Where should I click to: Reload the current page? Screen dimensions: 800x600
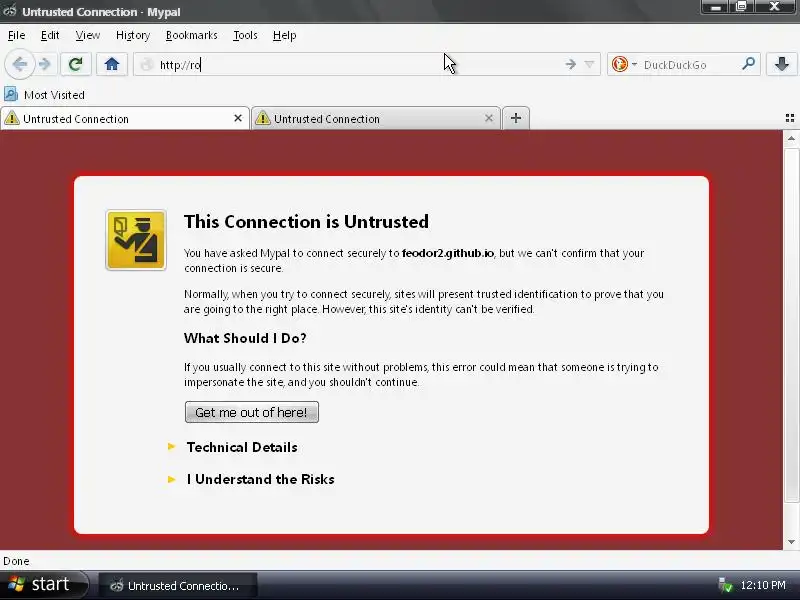76,64
